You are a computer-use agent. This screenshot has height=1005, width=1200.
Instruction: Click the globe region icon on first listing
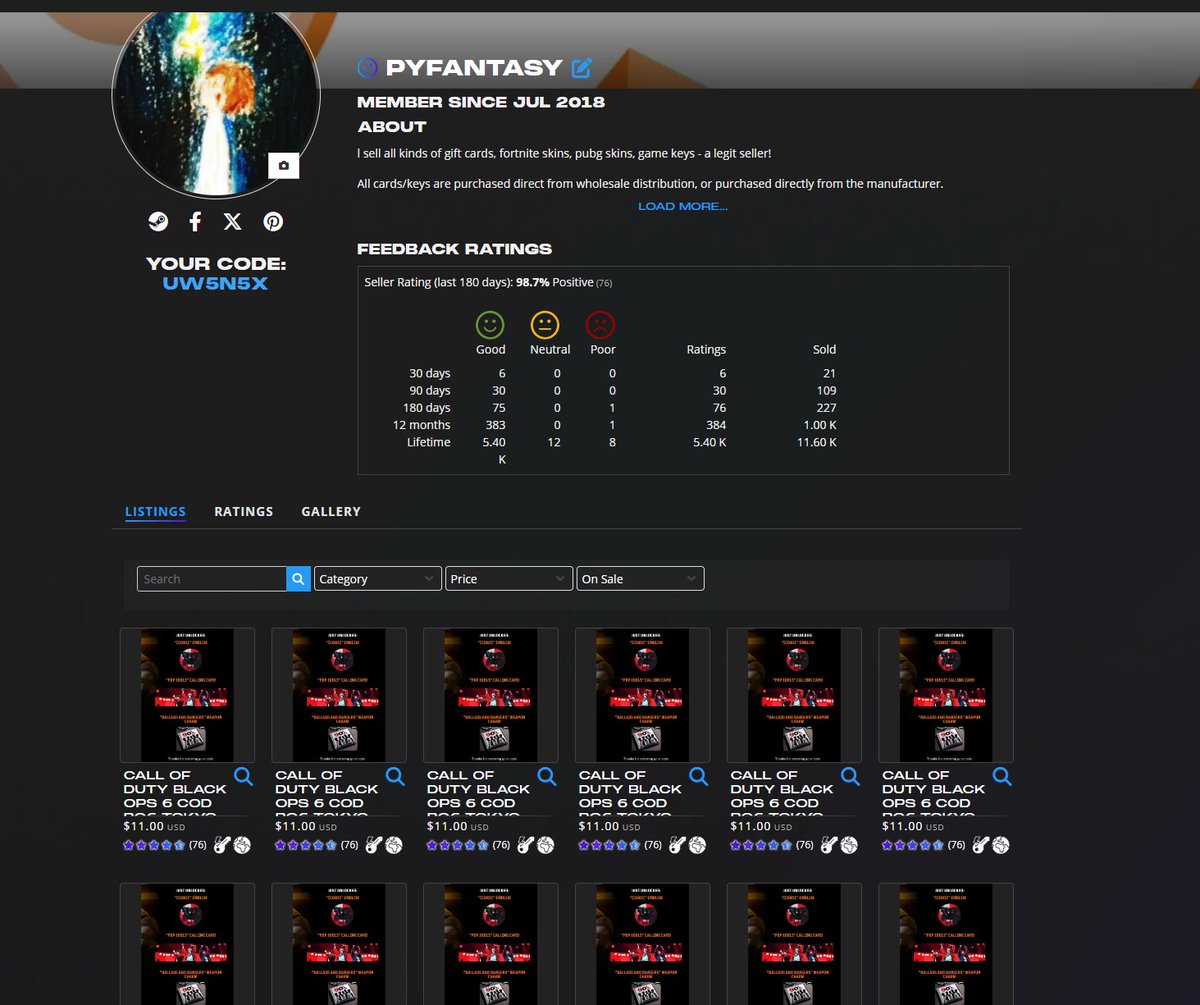242,845
